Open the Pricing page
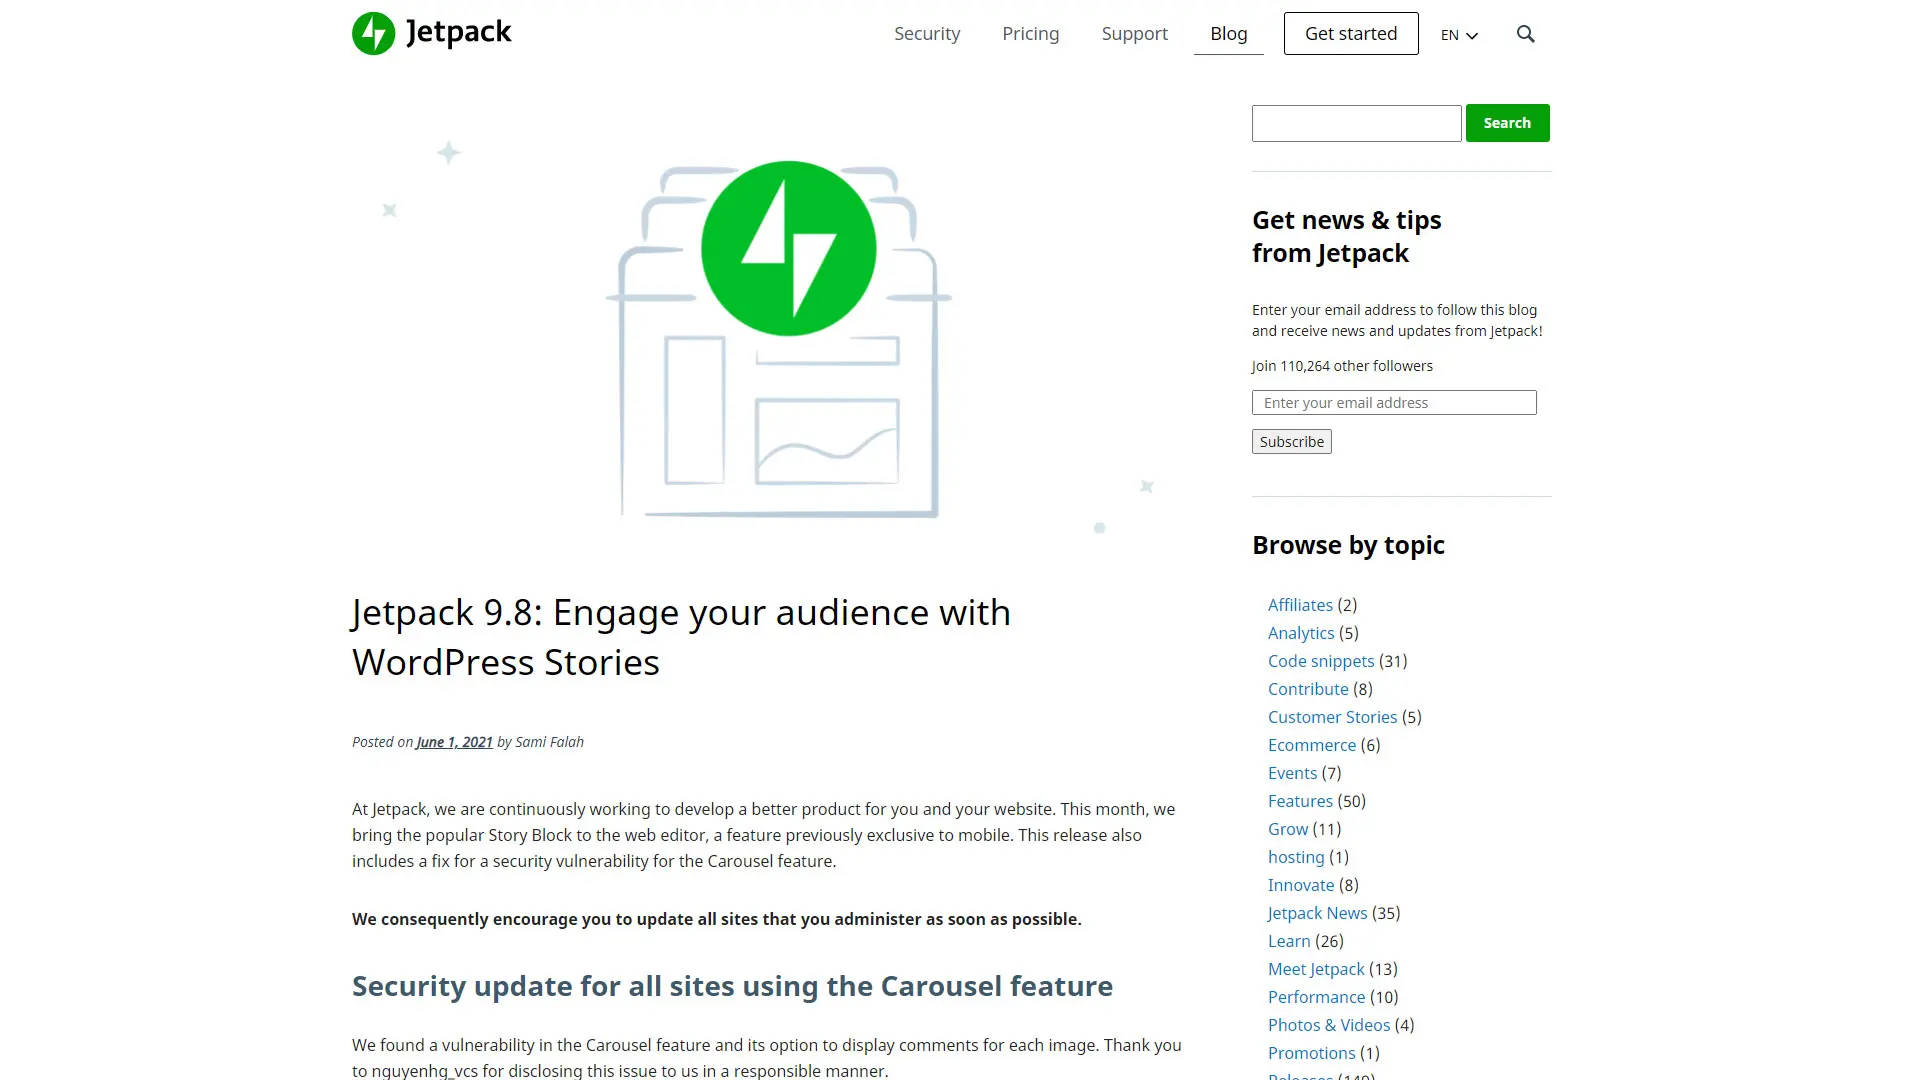1920x1080 pixels. pos(1030,33)
